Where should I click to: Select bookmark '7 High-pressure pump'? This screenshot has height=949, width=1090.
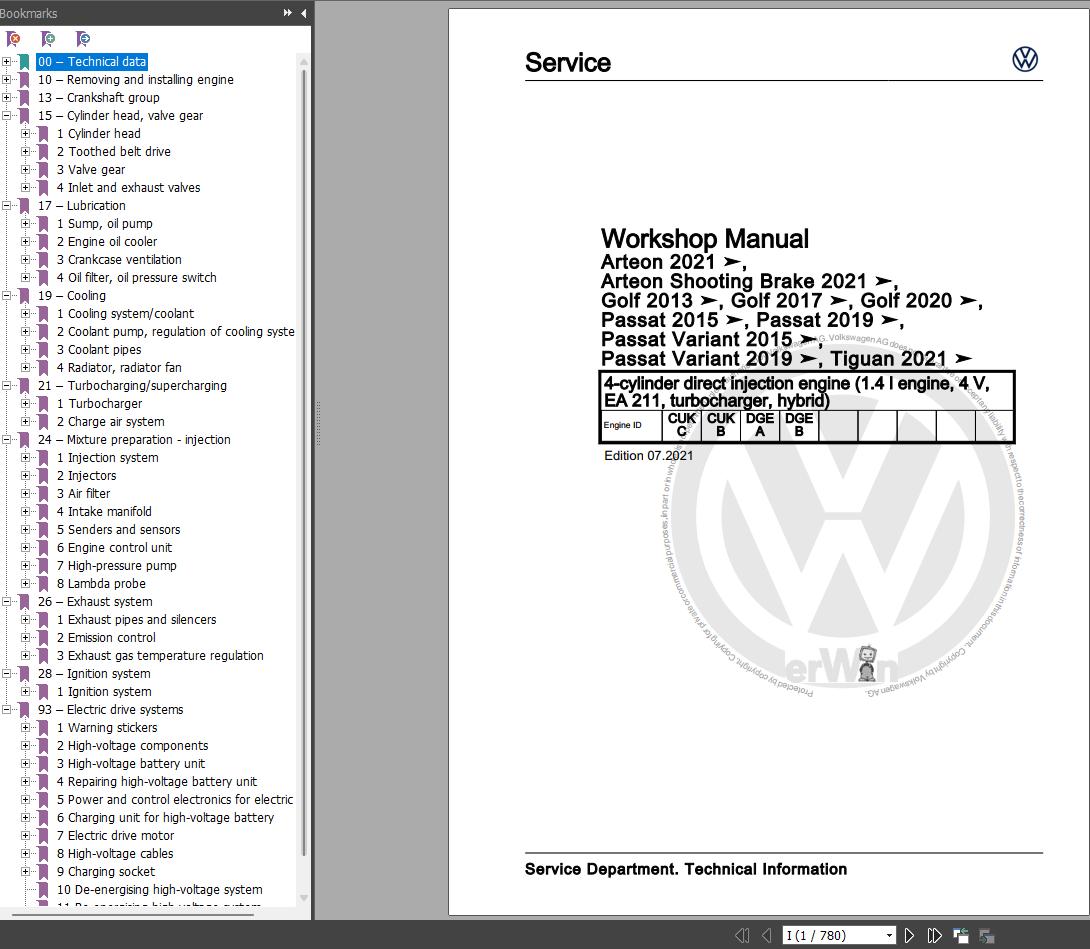coord(116,566)
